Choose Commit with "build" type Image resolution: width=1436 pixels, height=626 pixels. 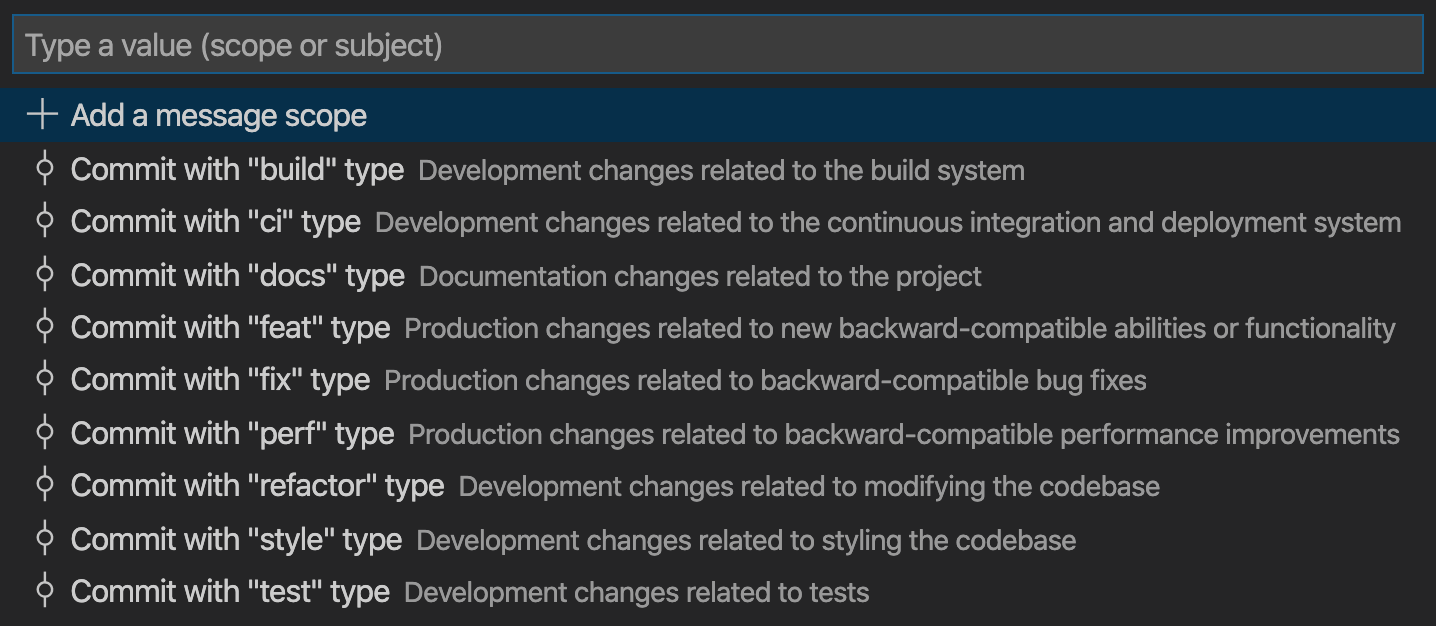pos(237,169)
